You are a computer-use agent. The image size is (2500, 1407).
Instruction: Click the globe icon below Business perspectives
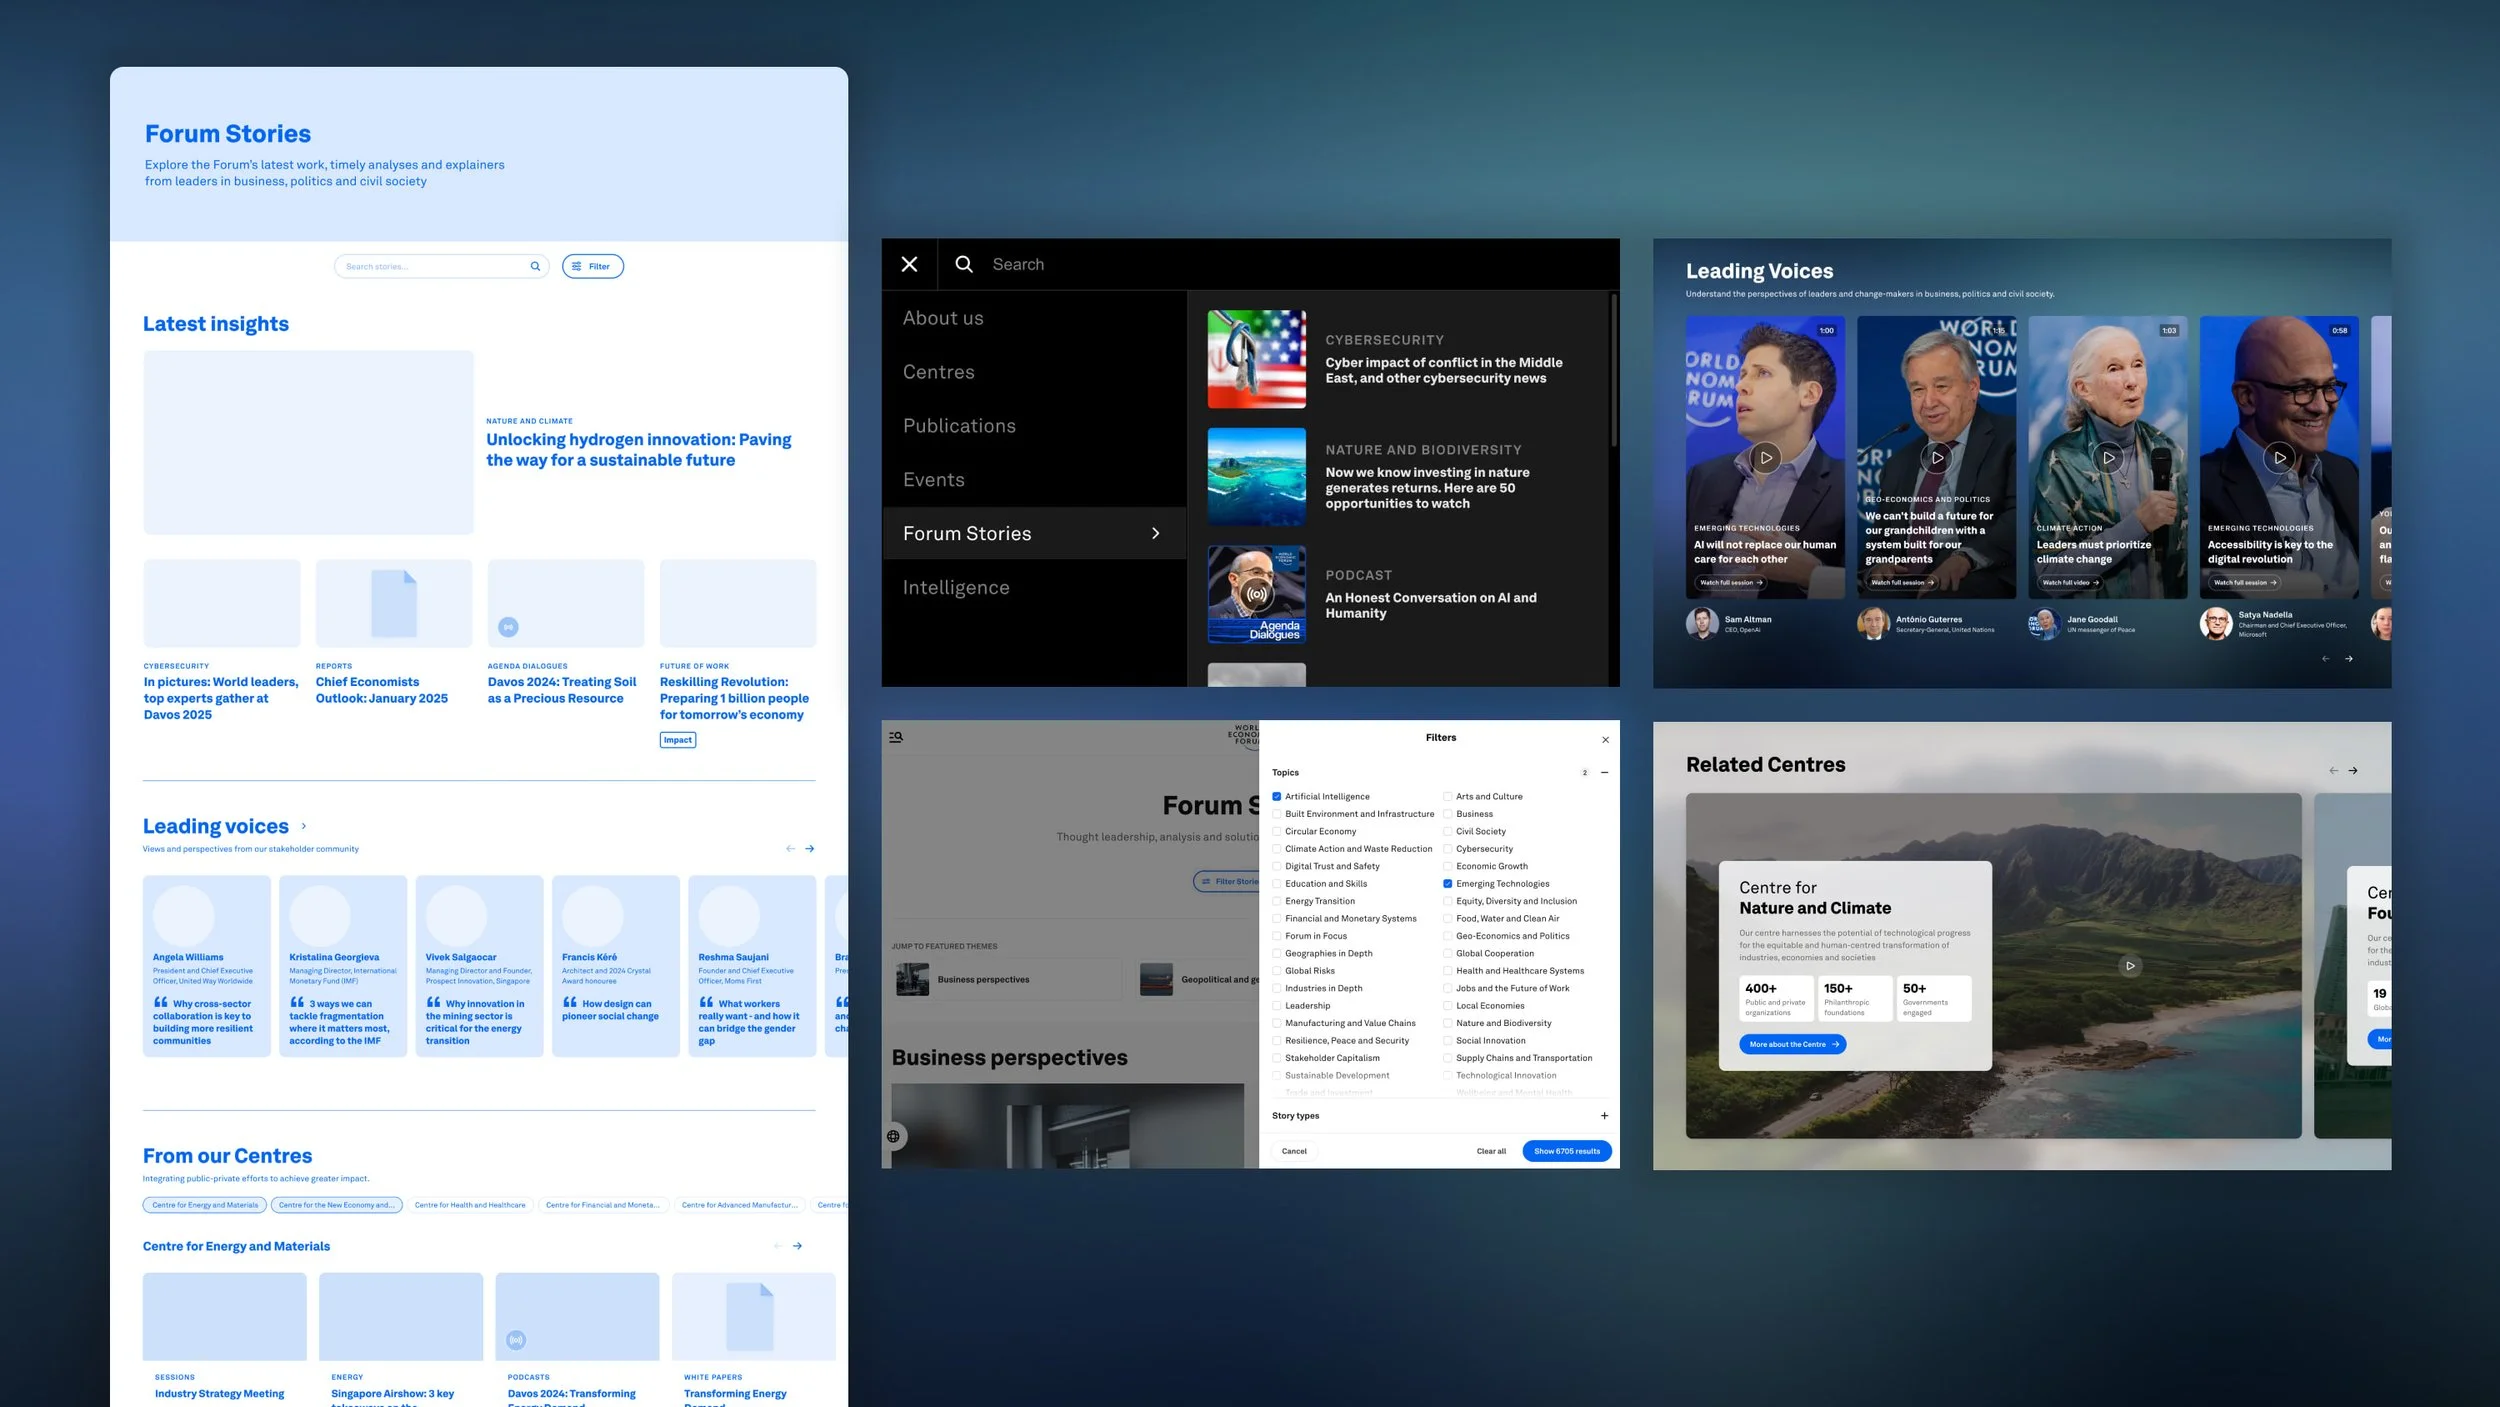pyautogui.click(x=893, y=1136)
